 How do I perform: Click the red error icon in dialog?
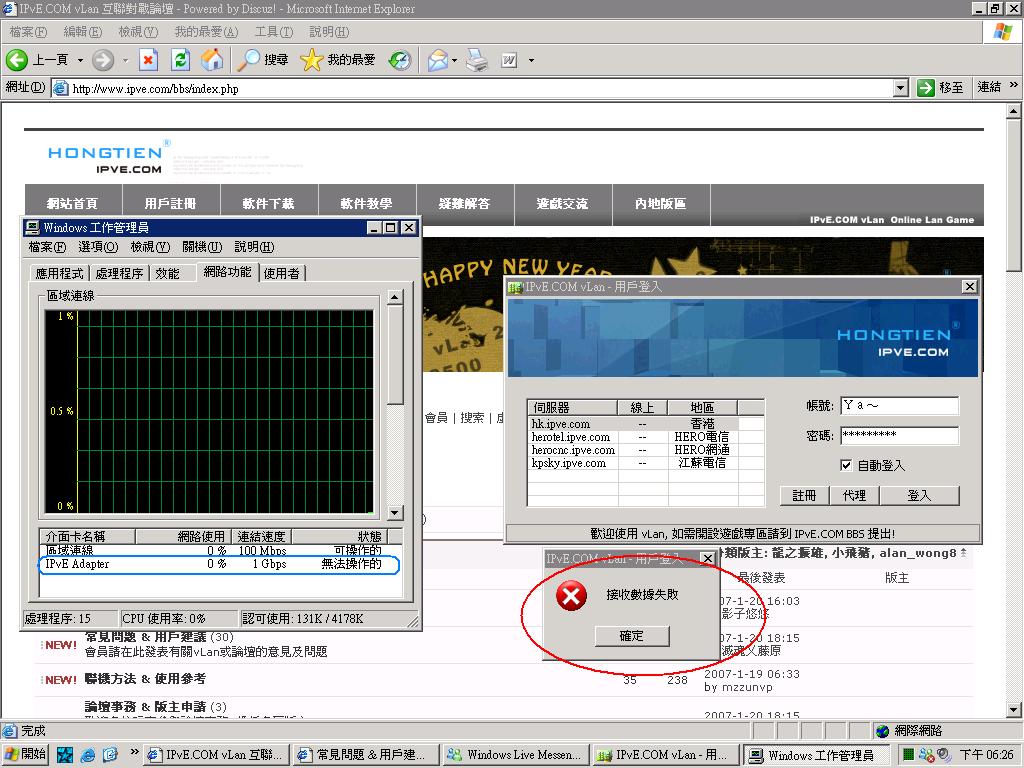(x=571, y=597)
